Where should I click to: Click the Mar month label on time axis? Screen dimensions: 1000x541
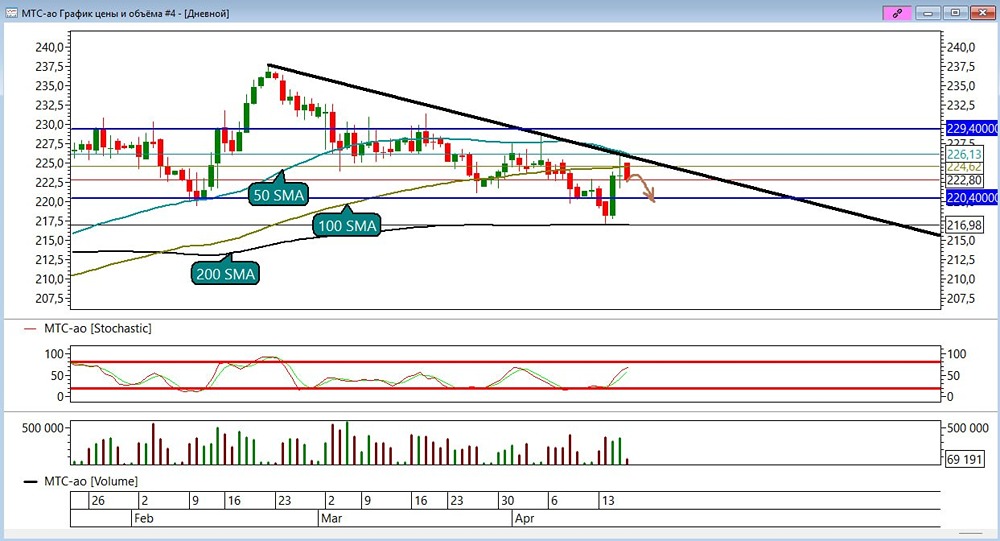(331, 518)
